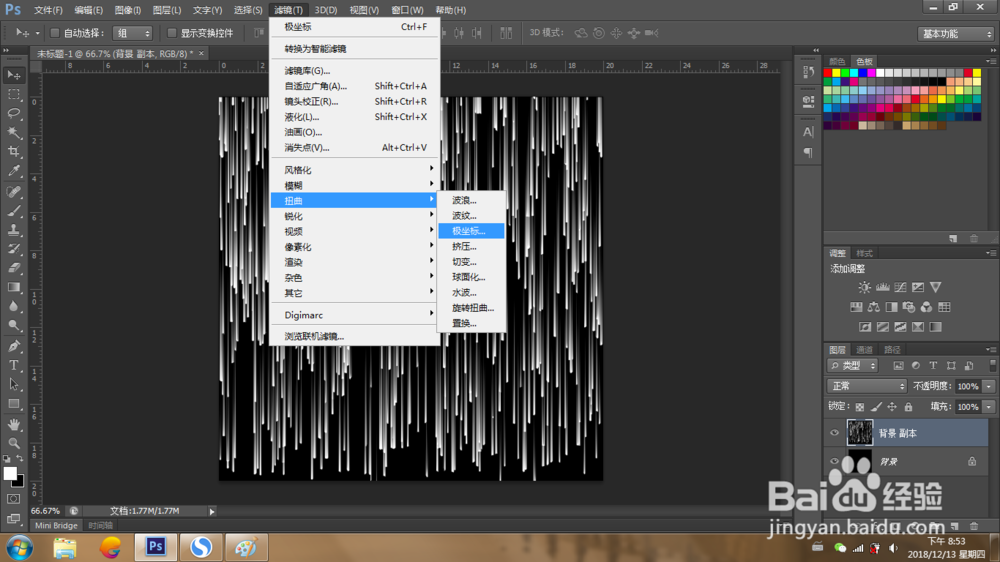1000x562 pixels.
Task: Toggle lock image pixels
Action: pyautogui.click(x=876, y=406)
